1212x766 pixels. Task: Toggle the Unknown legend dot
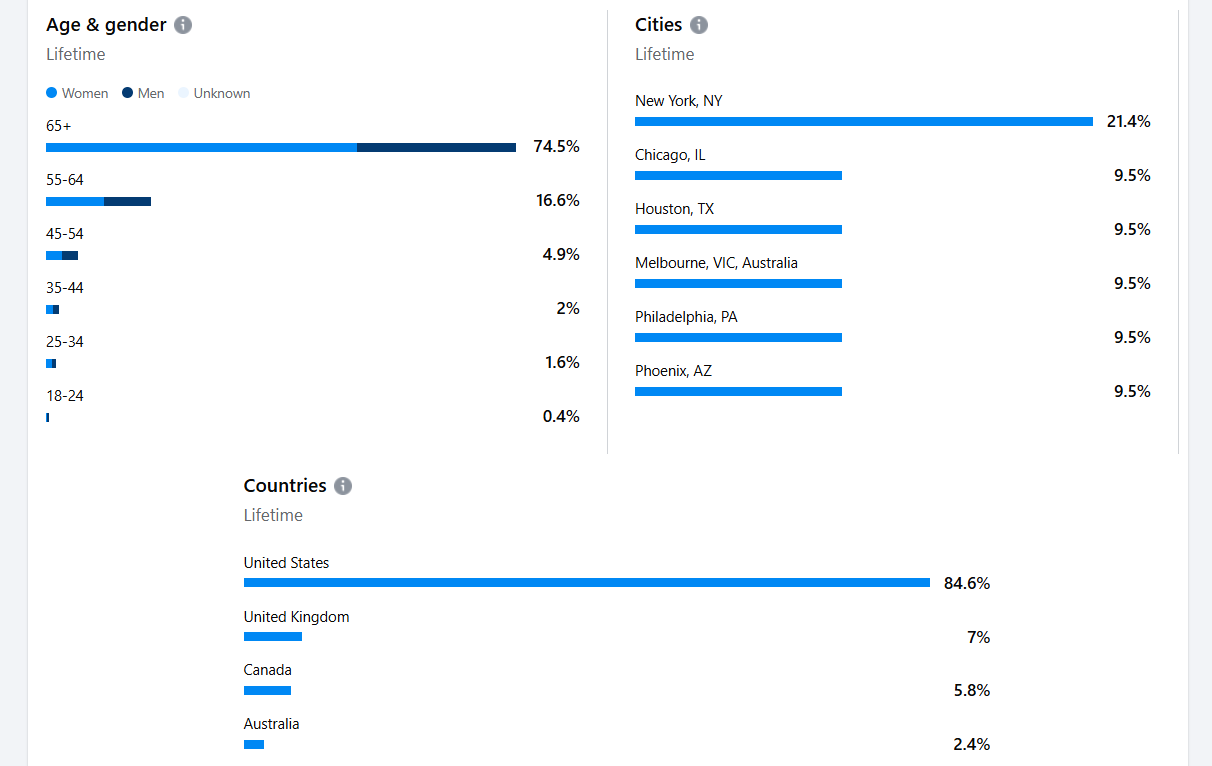coord(183,93)
